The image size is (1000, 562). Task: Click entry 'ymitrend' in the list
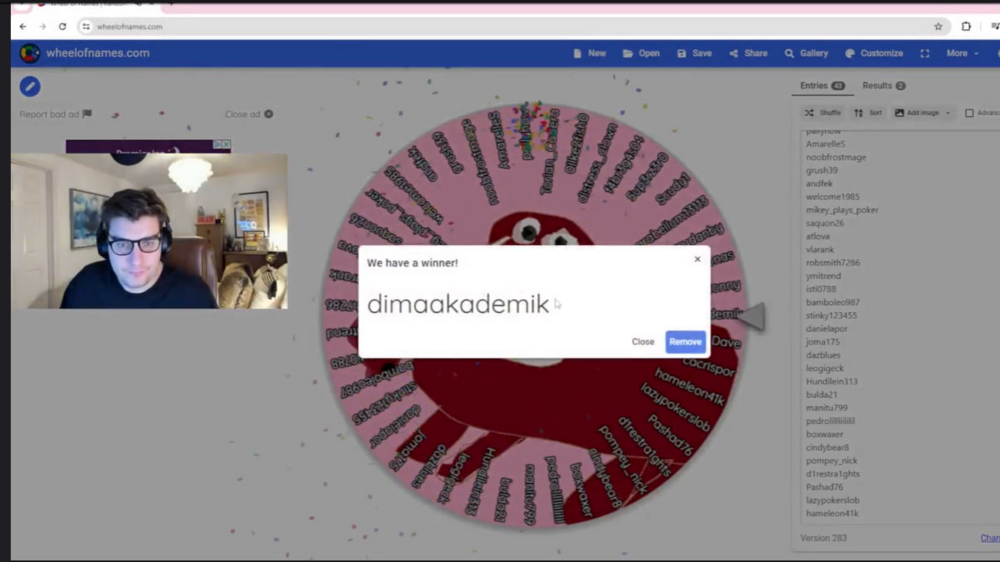823,276
